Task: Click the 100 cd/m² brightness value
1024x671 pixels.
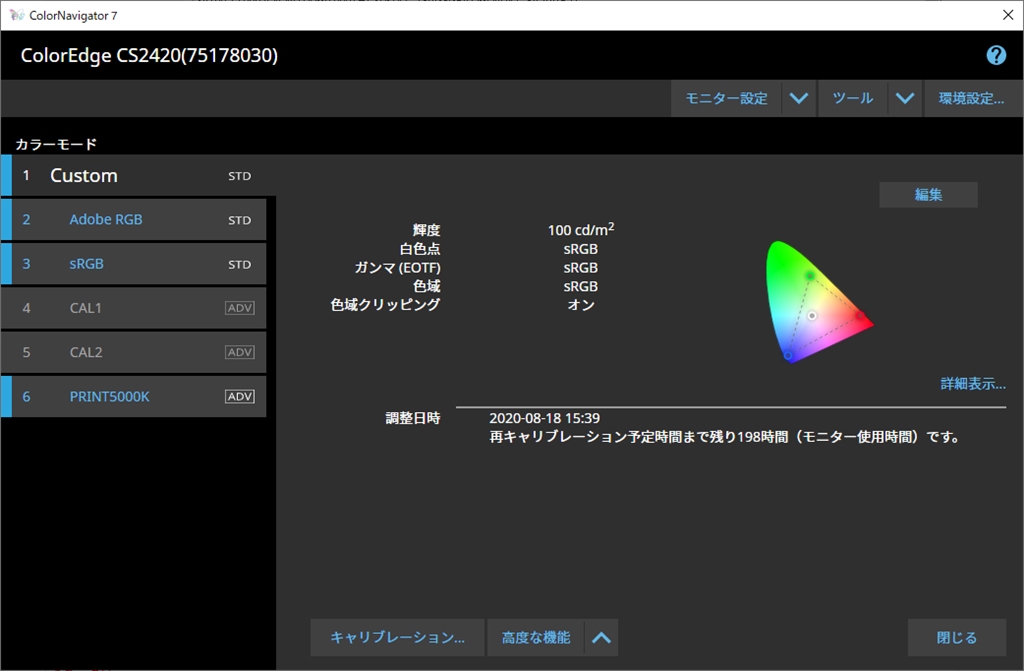Action: (581, 229)
